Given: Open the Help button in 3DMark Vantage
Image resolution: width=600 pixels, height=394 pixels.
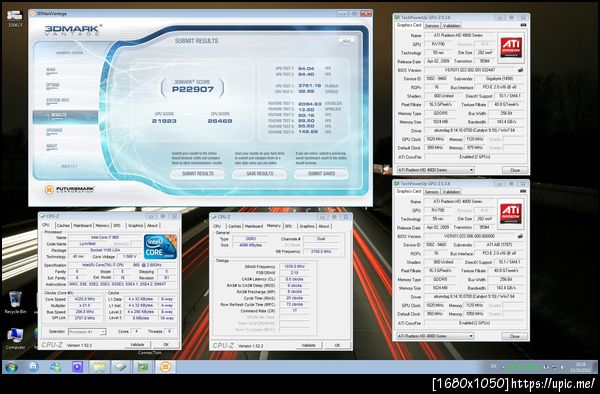Looking at the screenshot, I should click(x=346, y=41).
